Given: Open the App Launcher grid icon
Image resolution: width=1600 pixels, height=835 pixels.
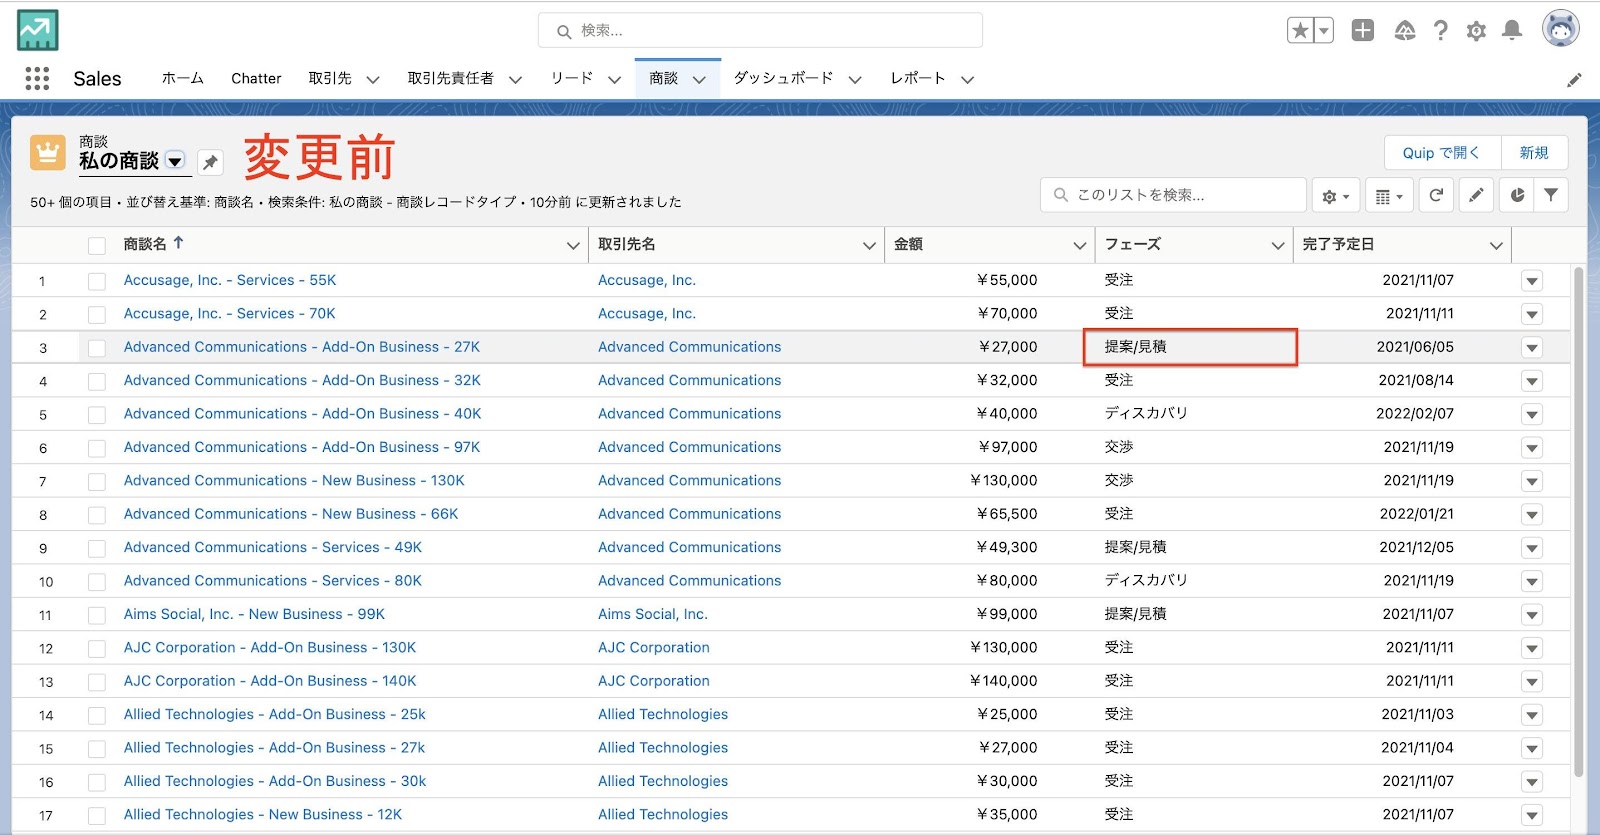Looking at the screenshot, I should pyautogui.click(x=37, y=78).
